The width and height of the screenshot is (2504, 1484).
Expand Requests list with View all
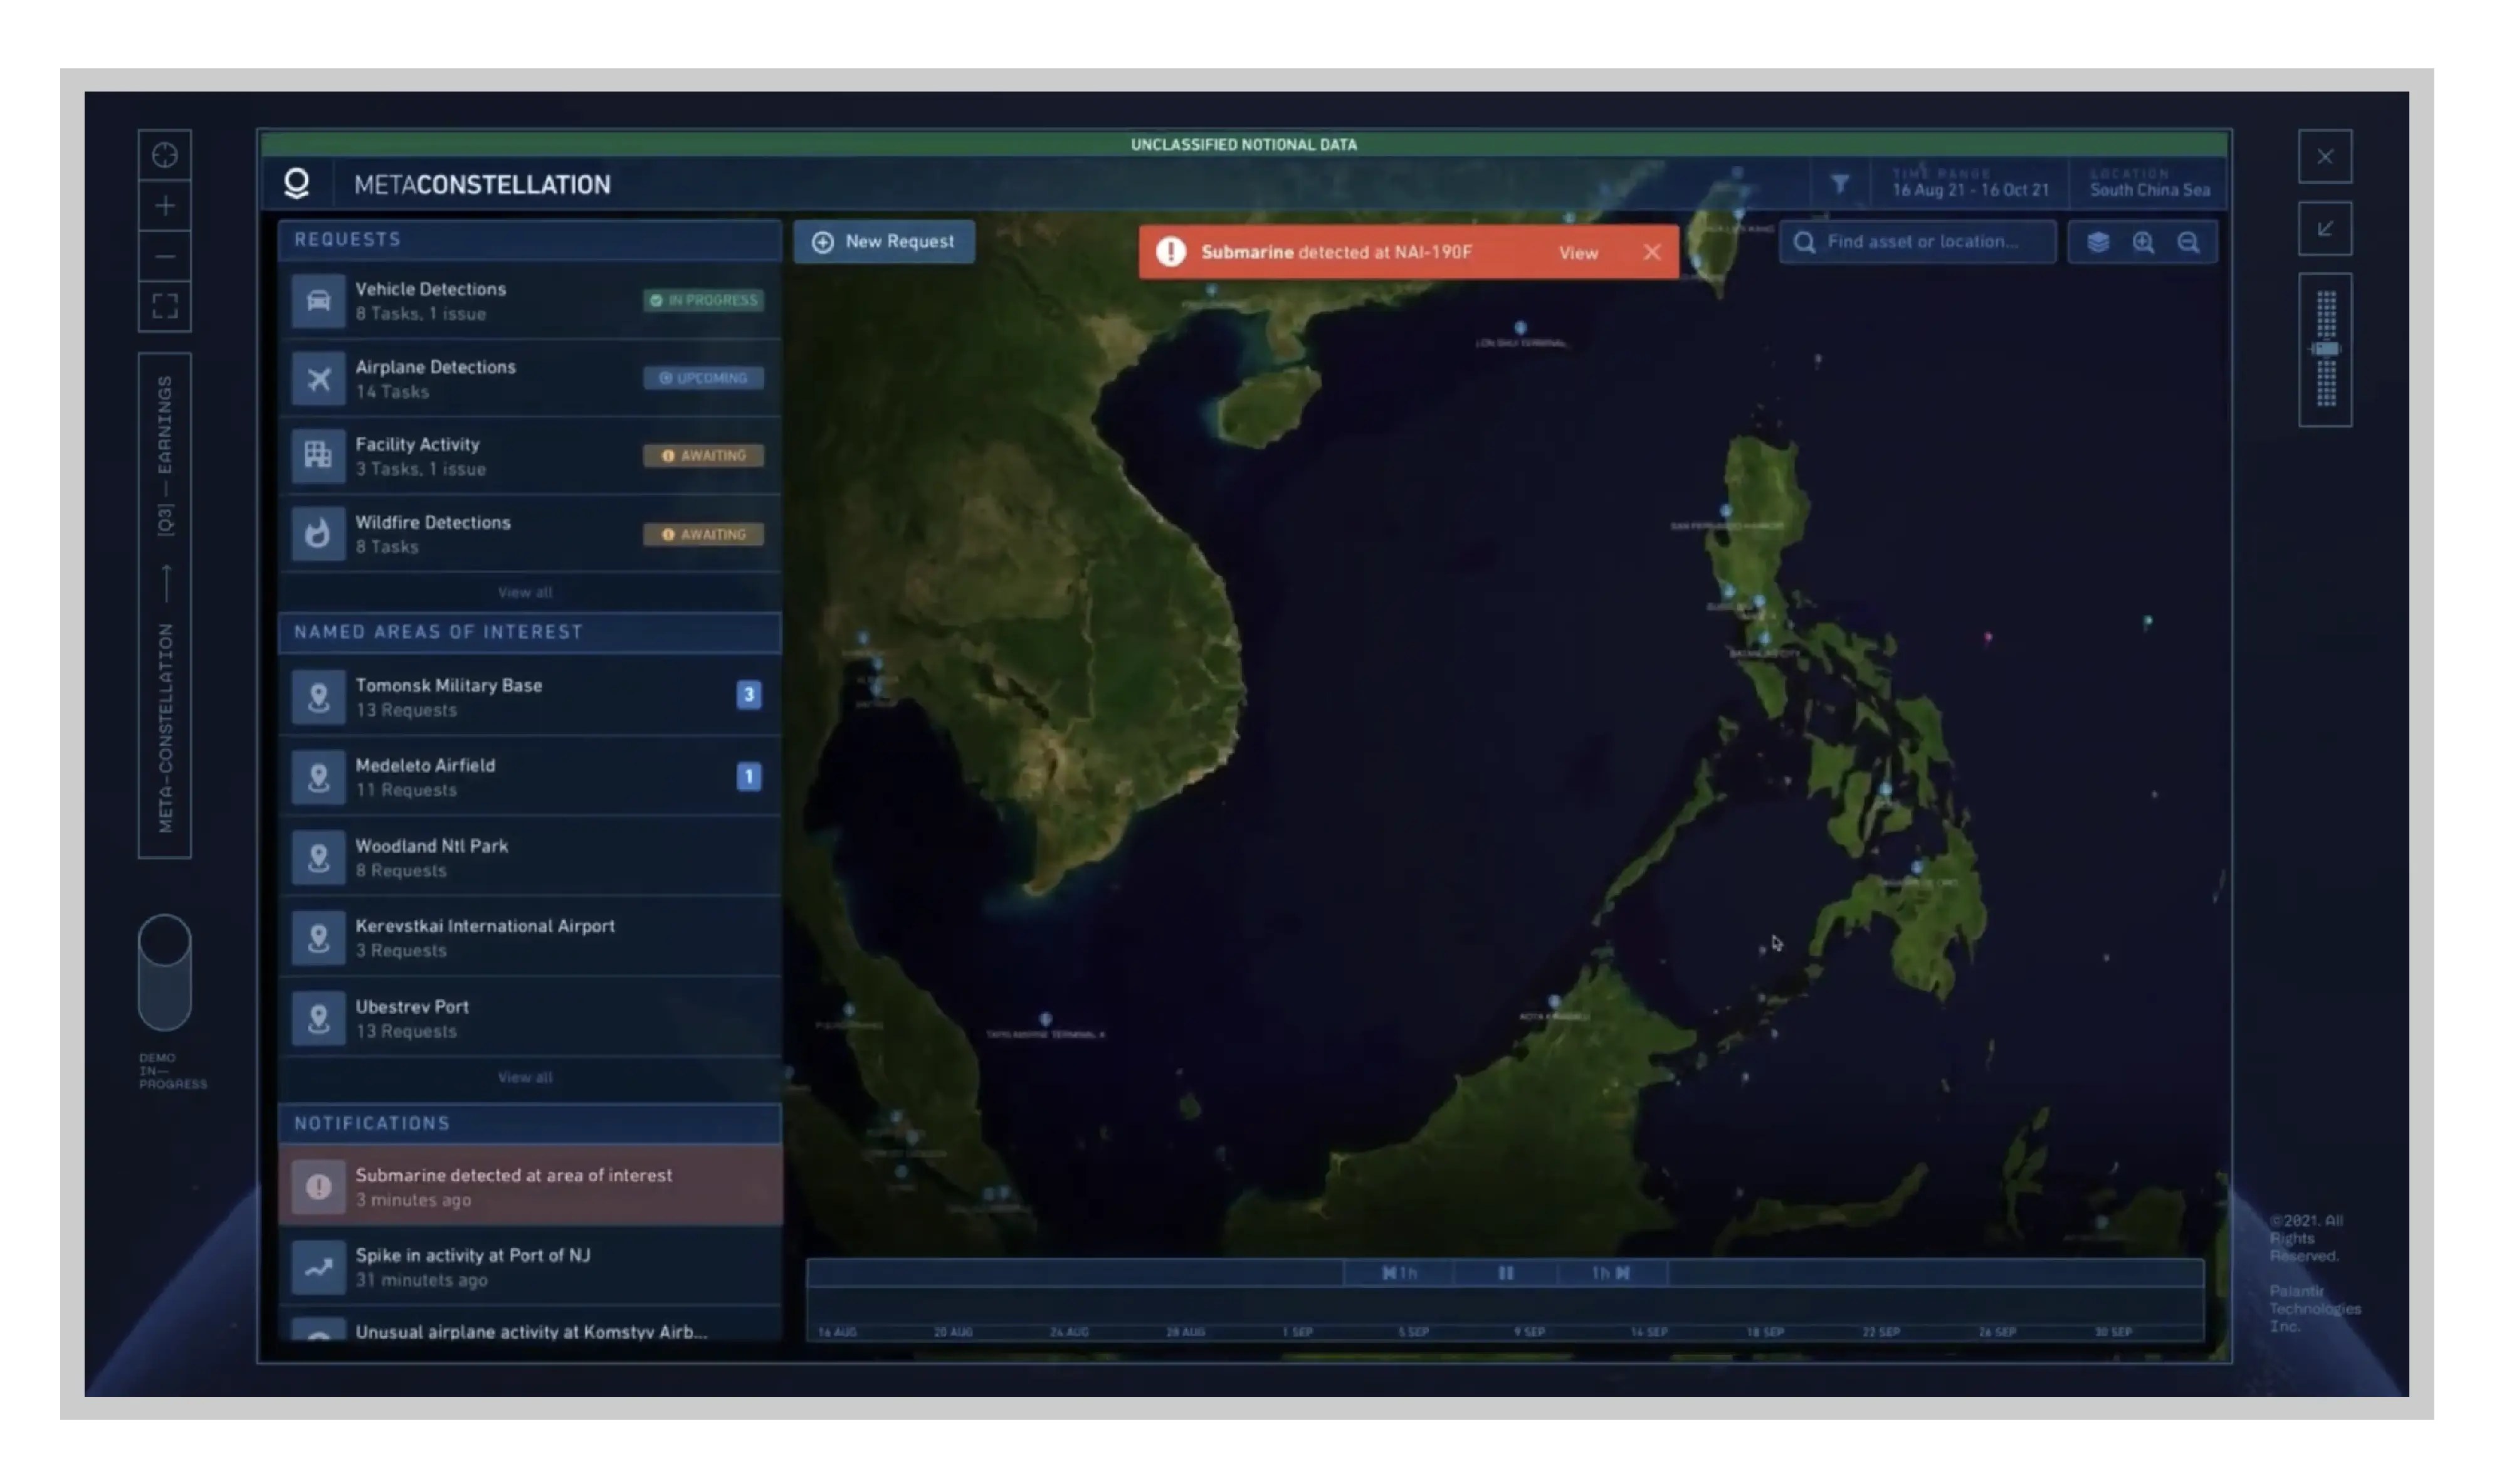[x=526, y=592]
